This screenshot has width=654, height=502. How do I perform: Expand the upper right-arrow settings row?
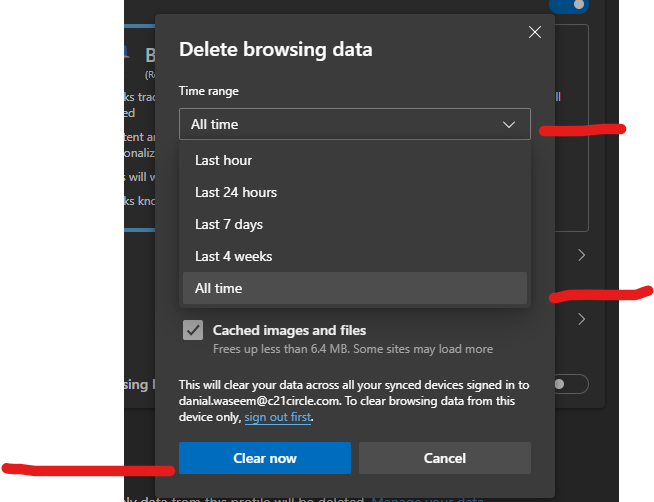click(581, 256)
